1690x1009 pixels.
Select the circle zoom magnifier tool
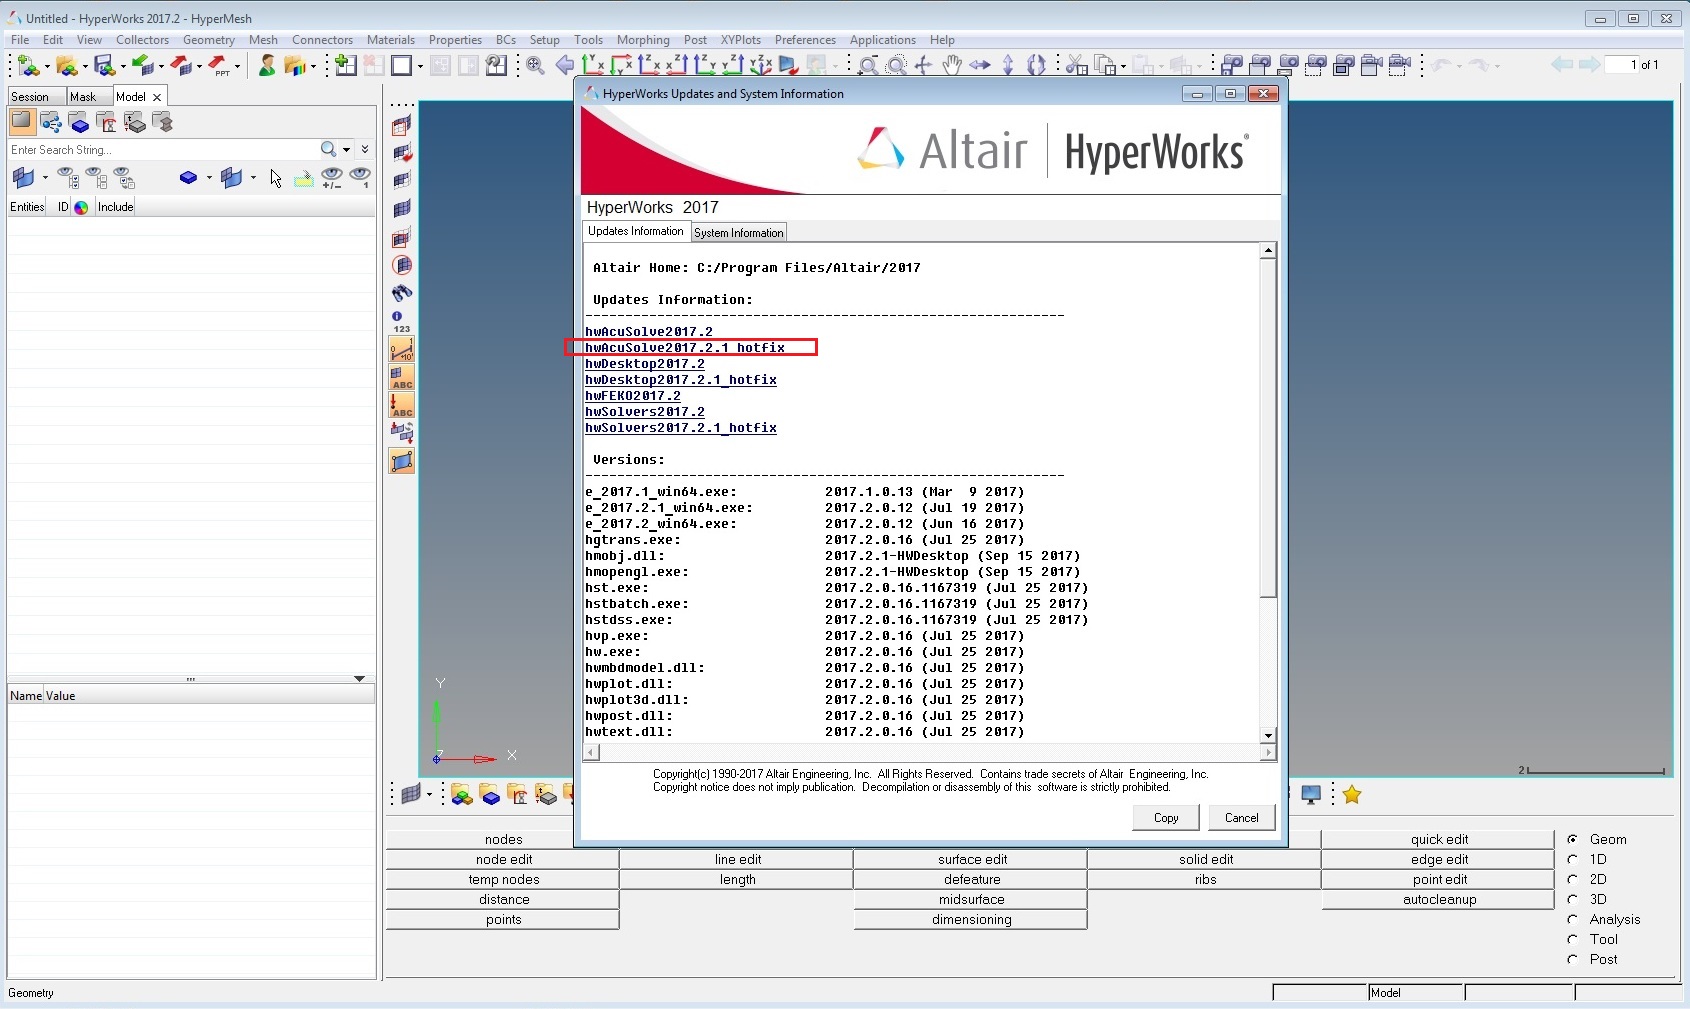(x=897, y=66)
